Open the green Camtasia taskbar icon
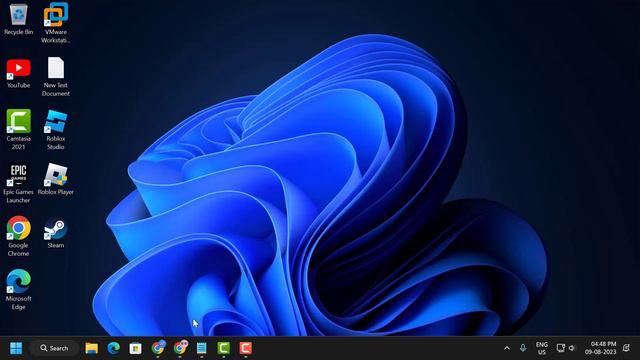640x360 pixels. click(x=224, y=348)
